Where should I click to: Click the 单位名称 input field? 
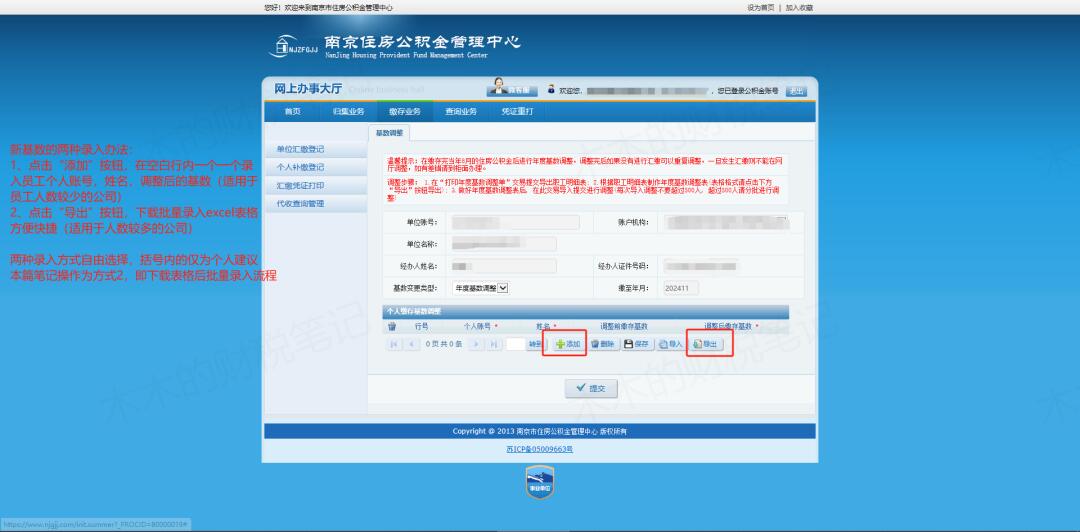tap(503, 244)
